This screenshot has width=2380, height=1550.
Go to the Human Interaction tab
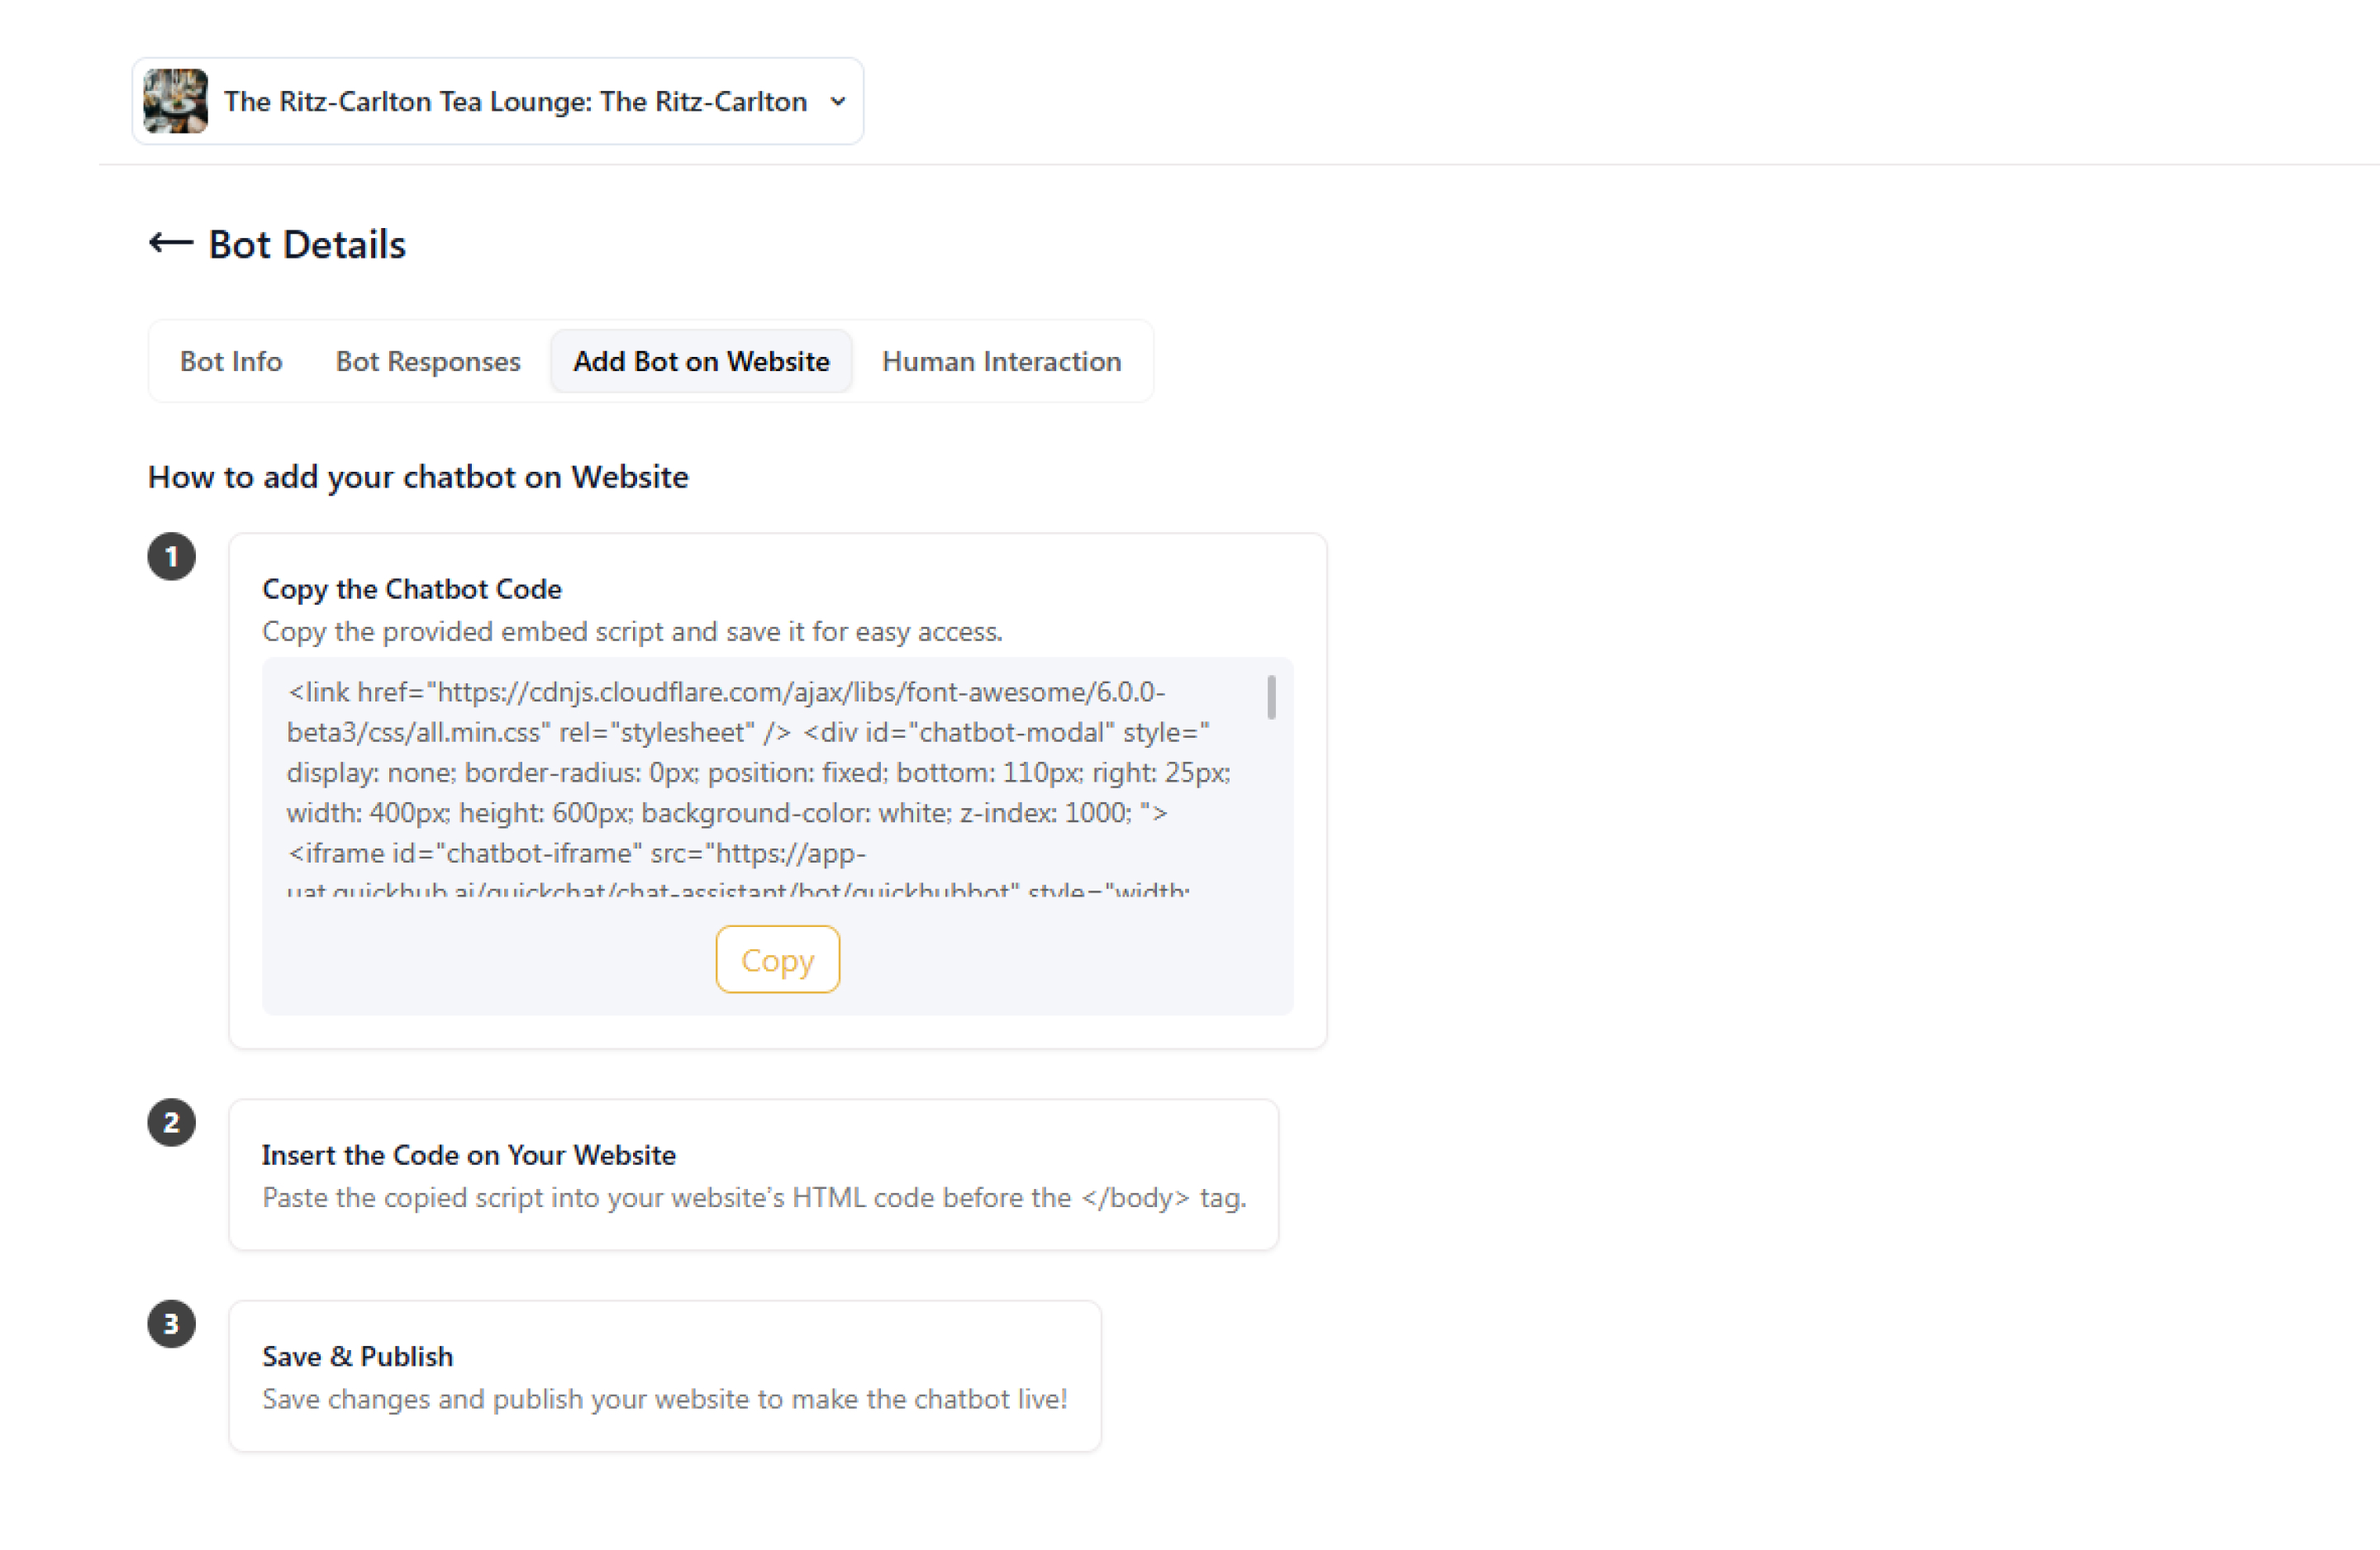click(1001, 361)
